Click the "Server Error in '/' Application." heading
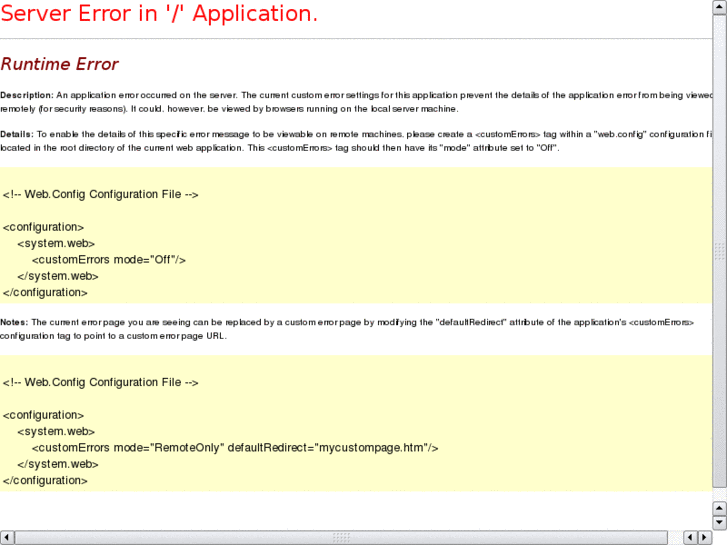The height and width of the screenshot is (545, 727). coord(159,13)
